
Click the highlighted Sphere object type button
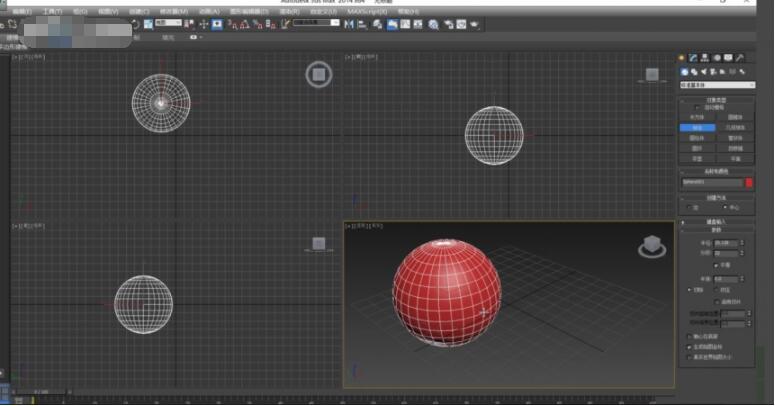[x=698, y=128]
